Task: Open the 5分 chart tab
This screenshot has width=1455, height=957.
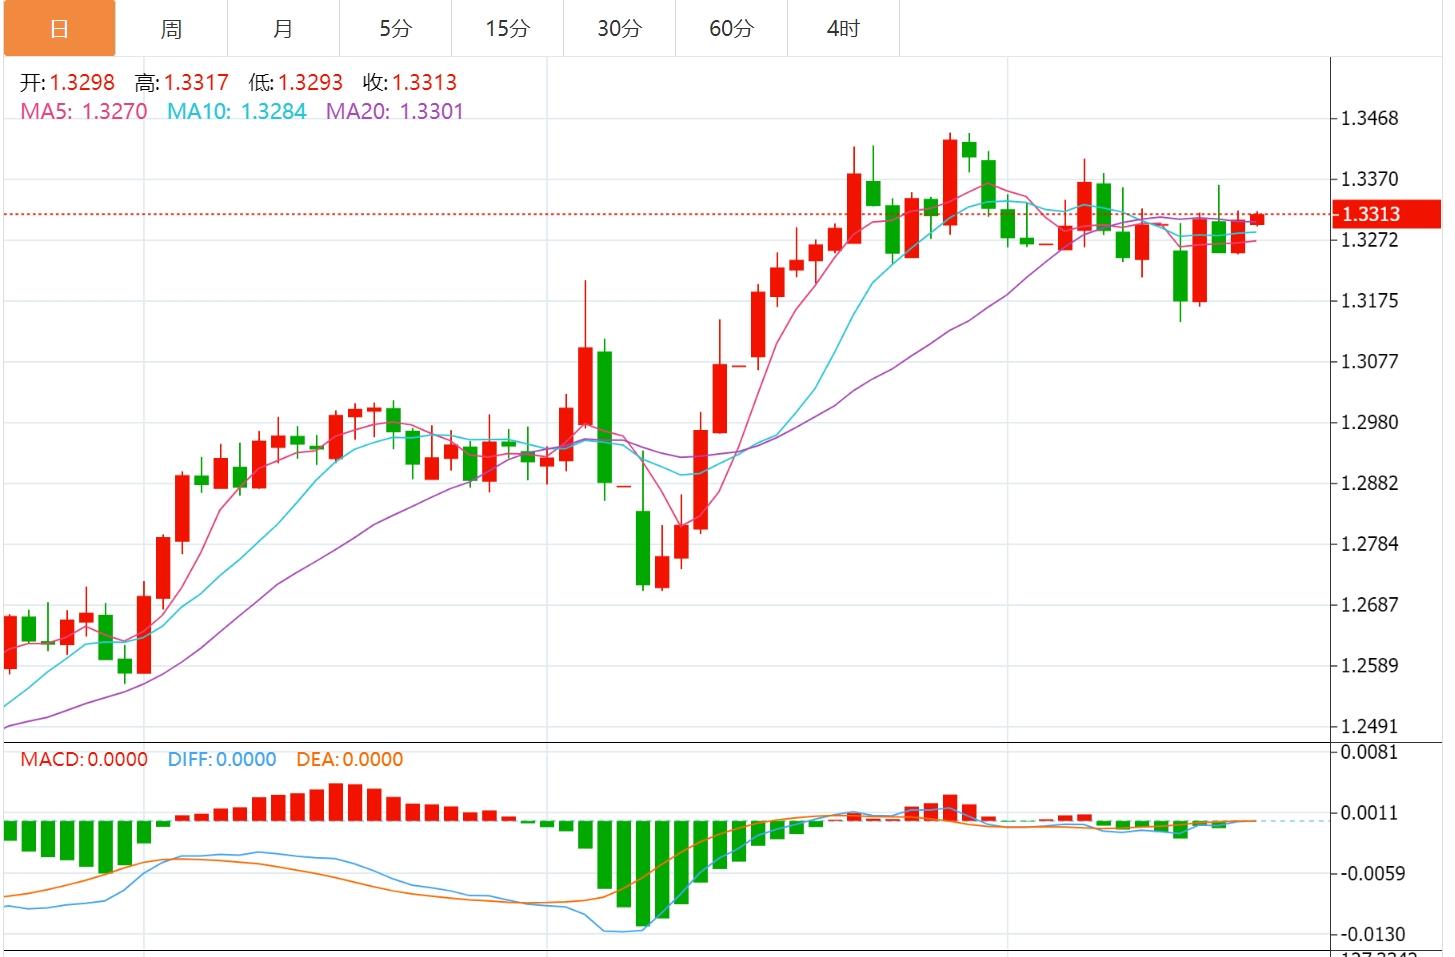Action: click(395, 29)
